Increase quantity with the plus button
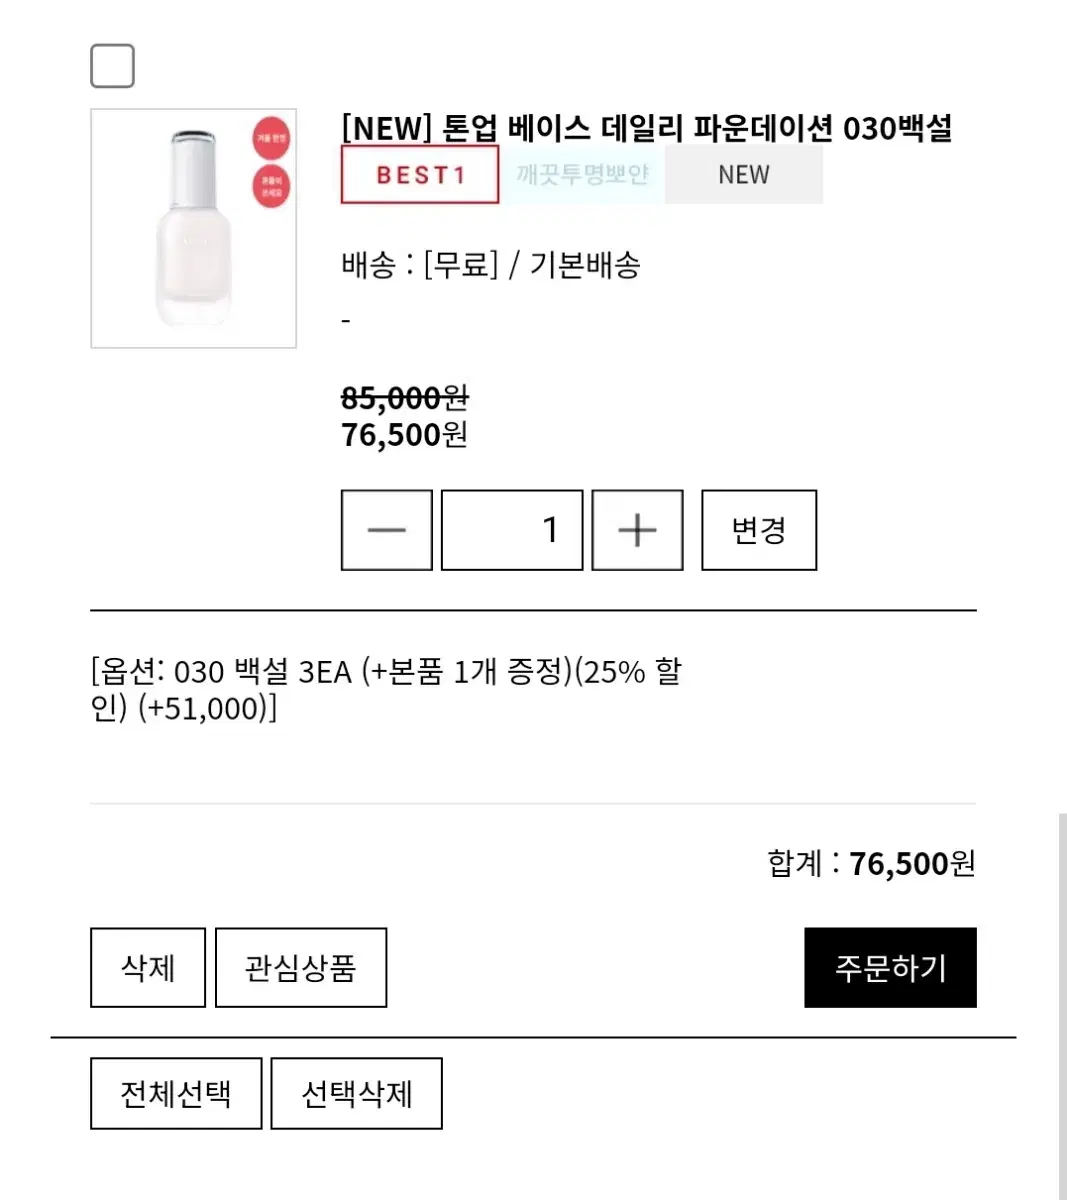Viewport: 1067px width, 1200px height. pyautogui.click(x=637, y=530)
